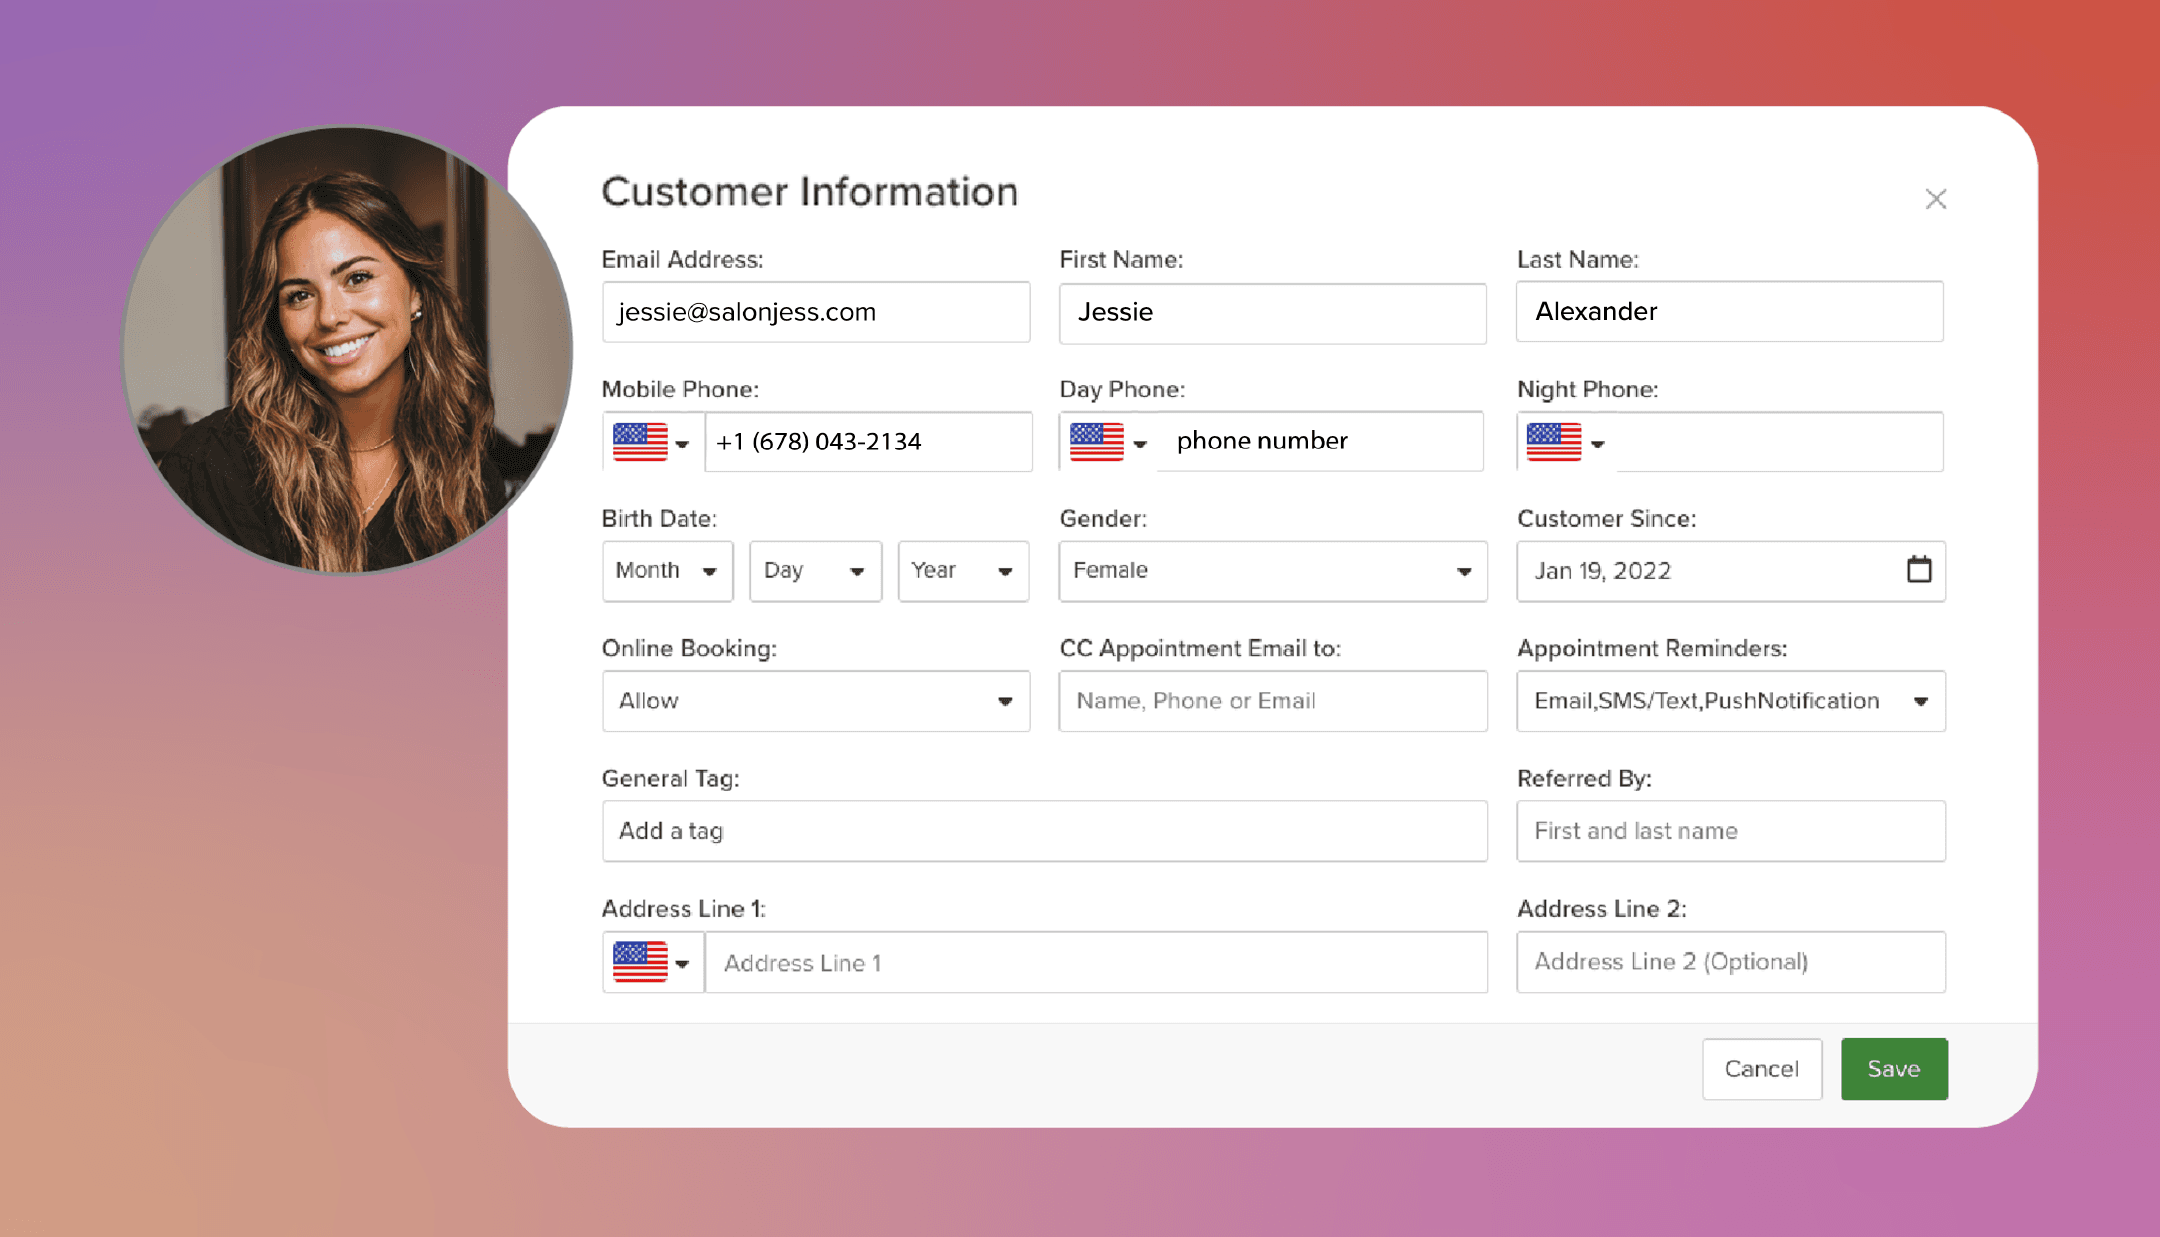Image resolution: width=2160 pixels, height=1237 pixels.
Task: Click the Referred By field
Action: point(1729,831)
